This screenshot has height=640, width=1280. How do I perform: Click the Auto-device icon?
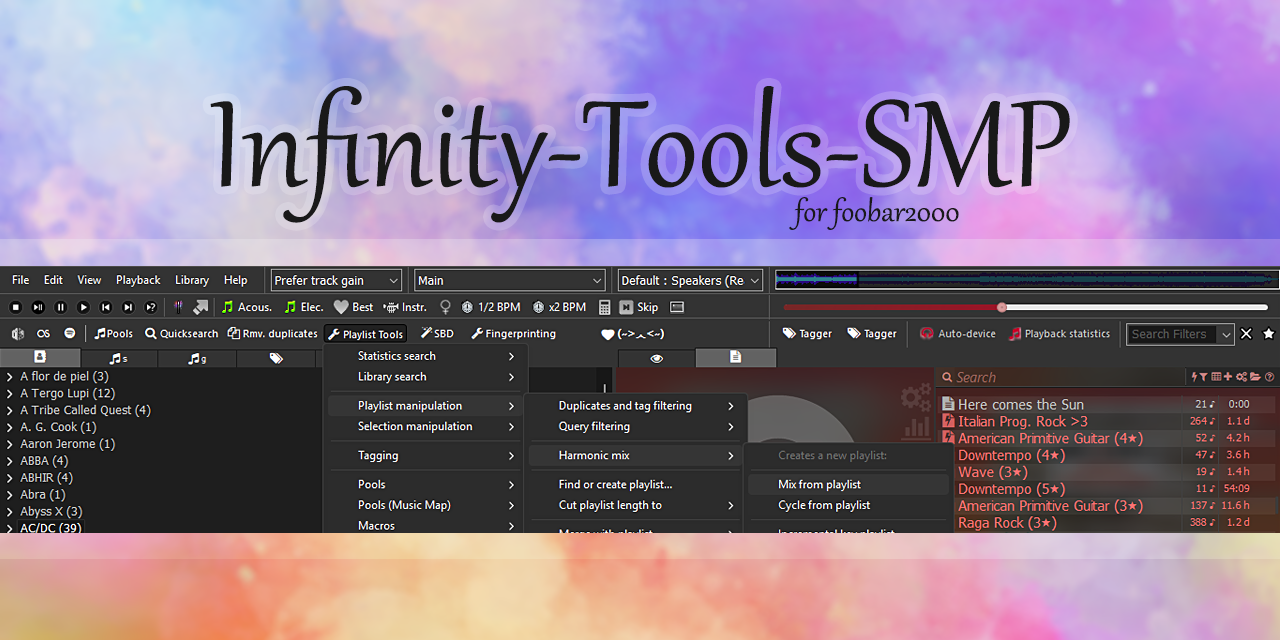tap(957, 333)
